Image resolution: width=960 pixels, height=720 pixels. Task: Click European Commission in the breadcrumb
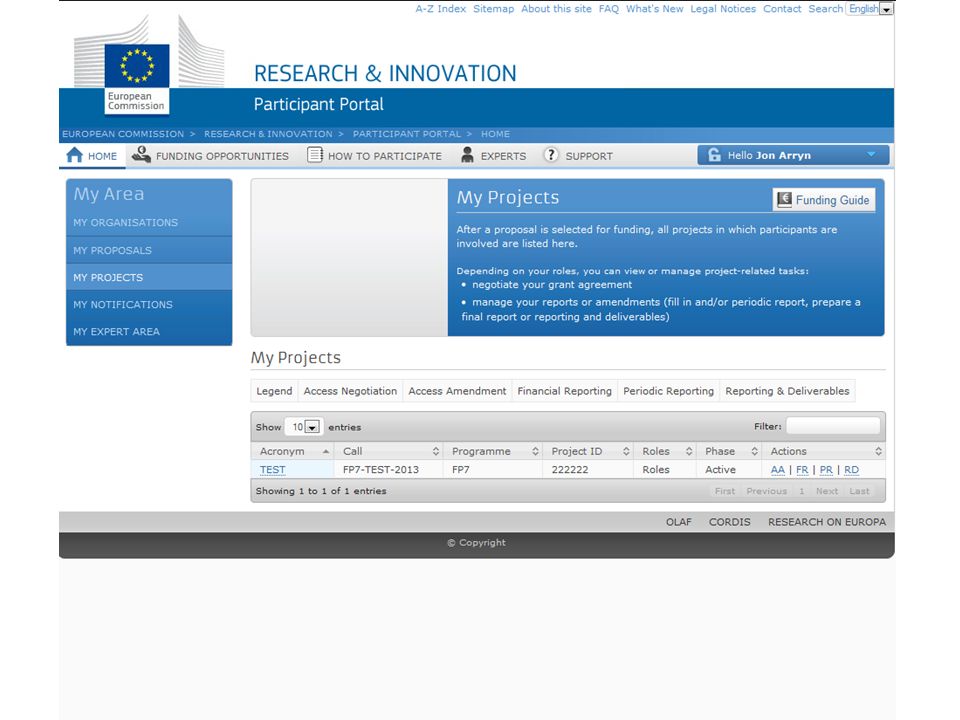click(123, 134)
